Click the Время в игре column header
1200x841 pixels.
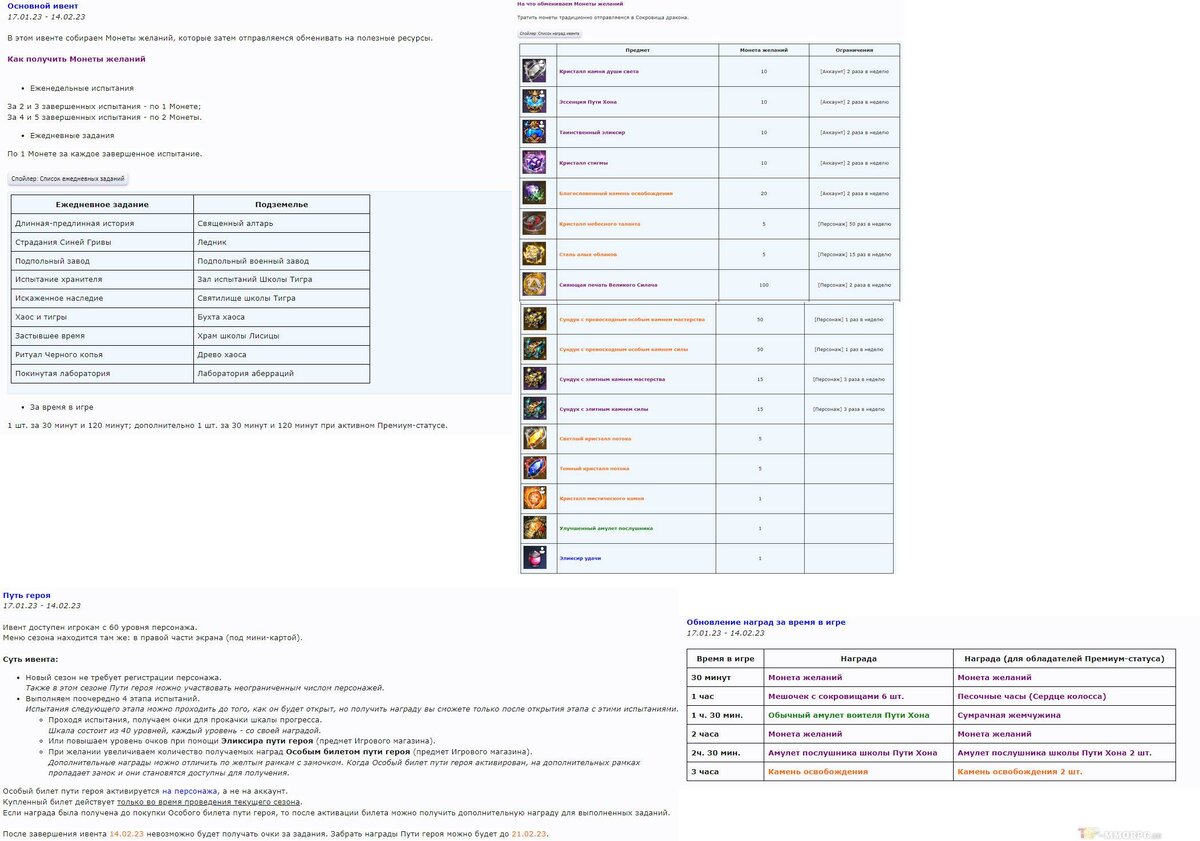(x=725, y=659)
